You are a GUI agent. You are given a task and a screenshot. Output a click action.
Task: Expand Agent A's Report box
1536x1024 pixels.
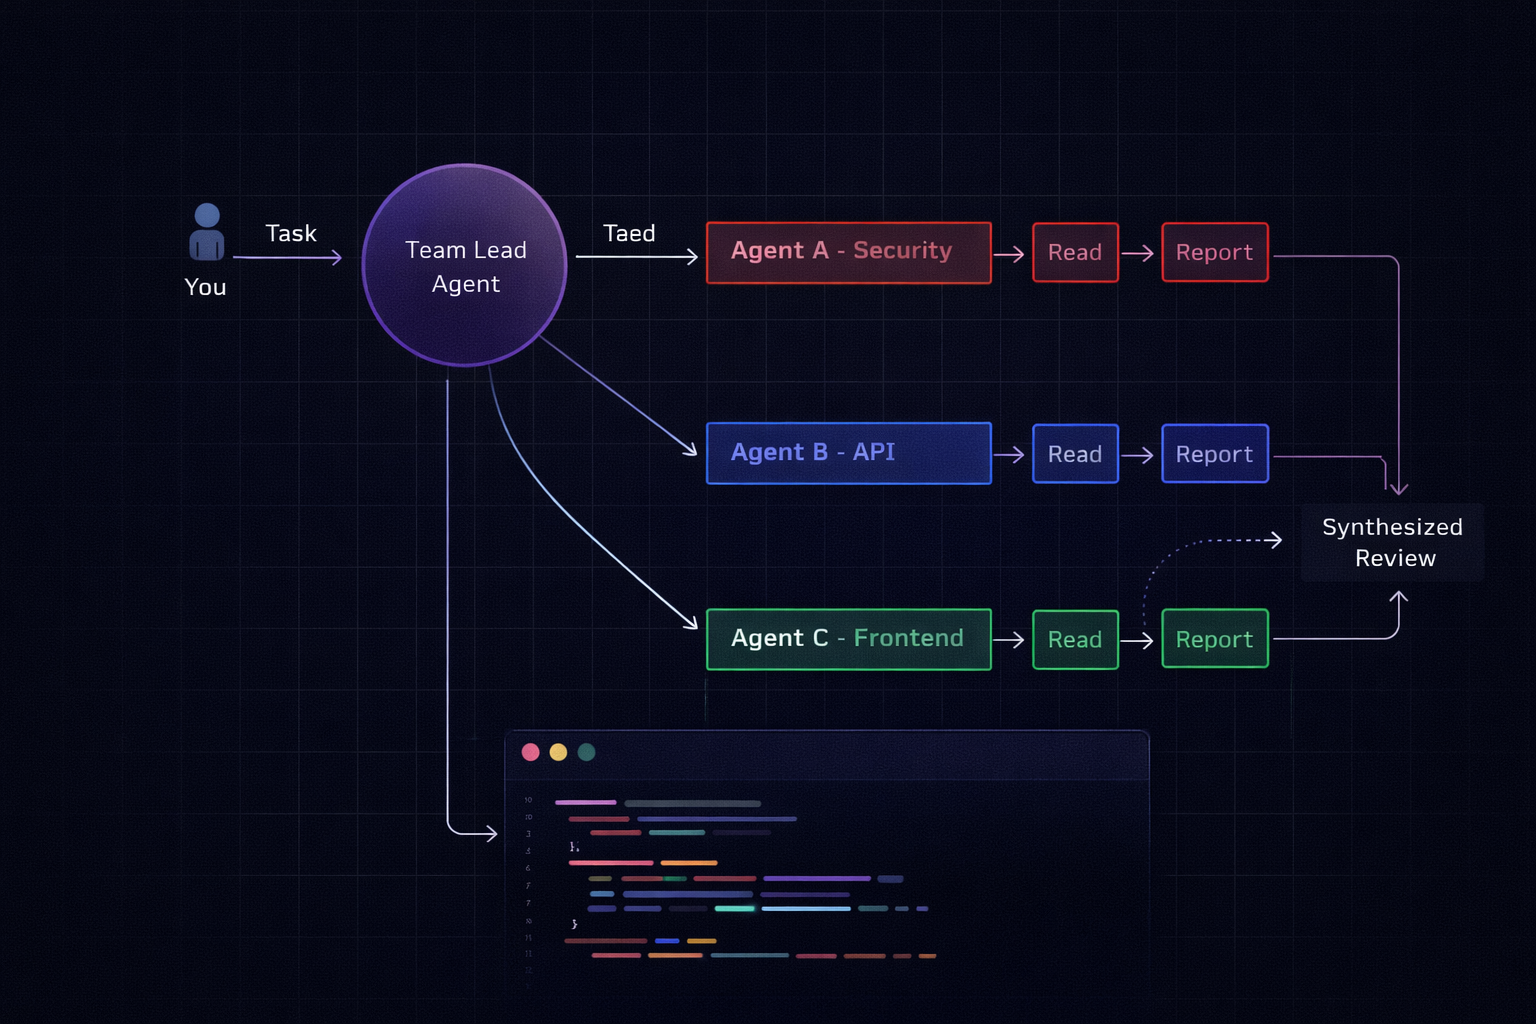[x=1214, y=252]
